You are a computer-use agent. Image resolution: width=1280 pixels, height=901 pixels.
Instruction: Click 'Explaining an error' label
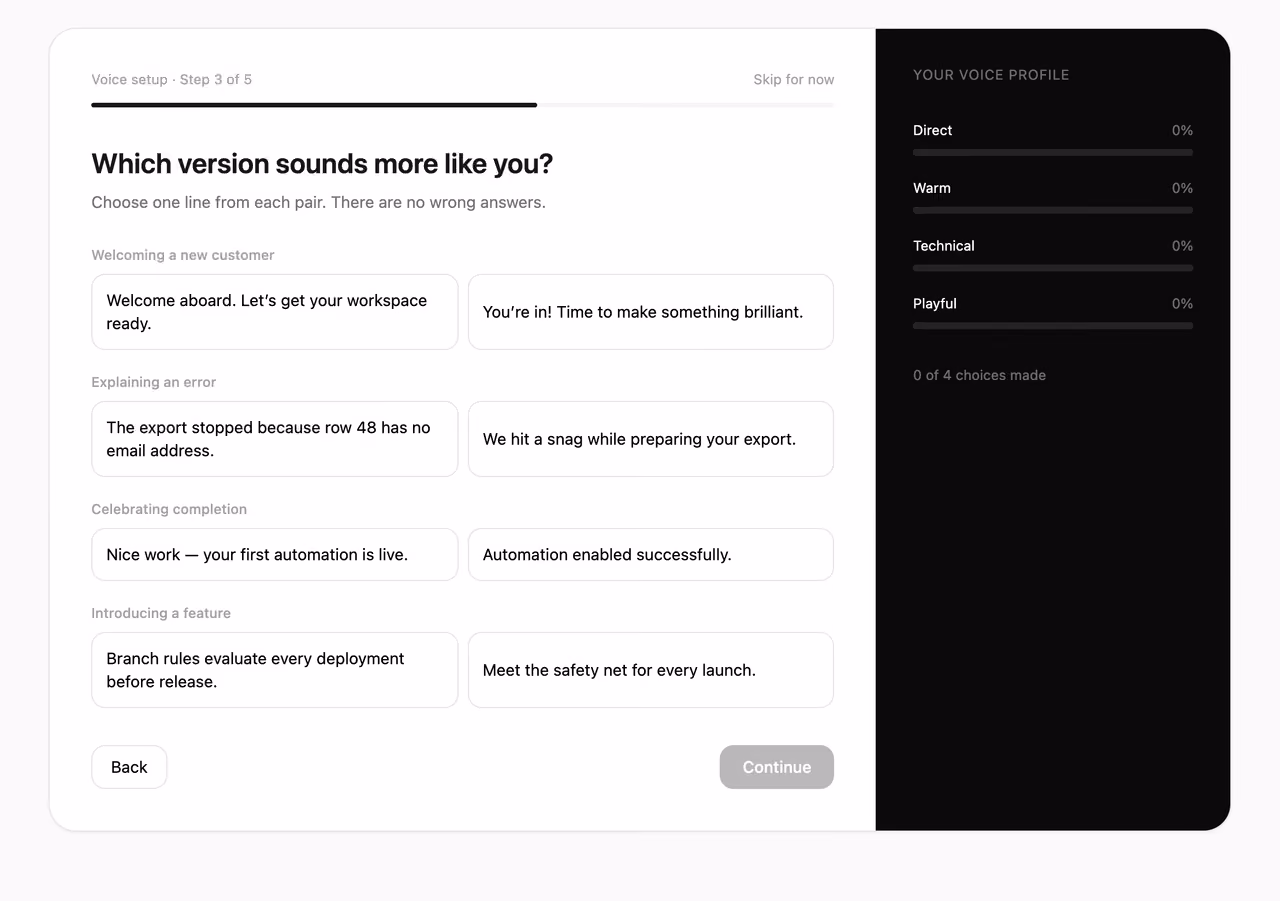tap(154, 382)
